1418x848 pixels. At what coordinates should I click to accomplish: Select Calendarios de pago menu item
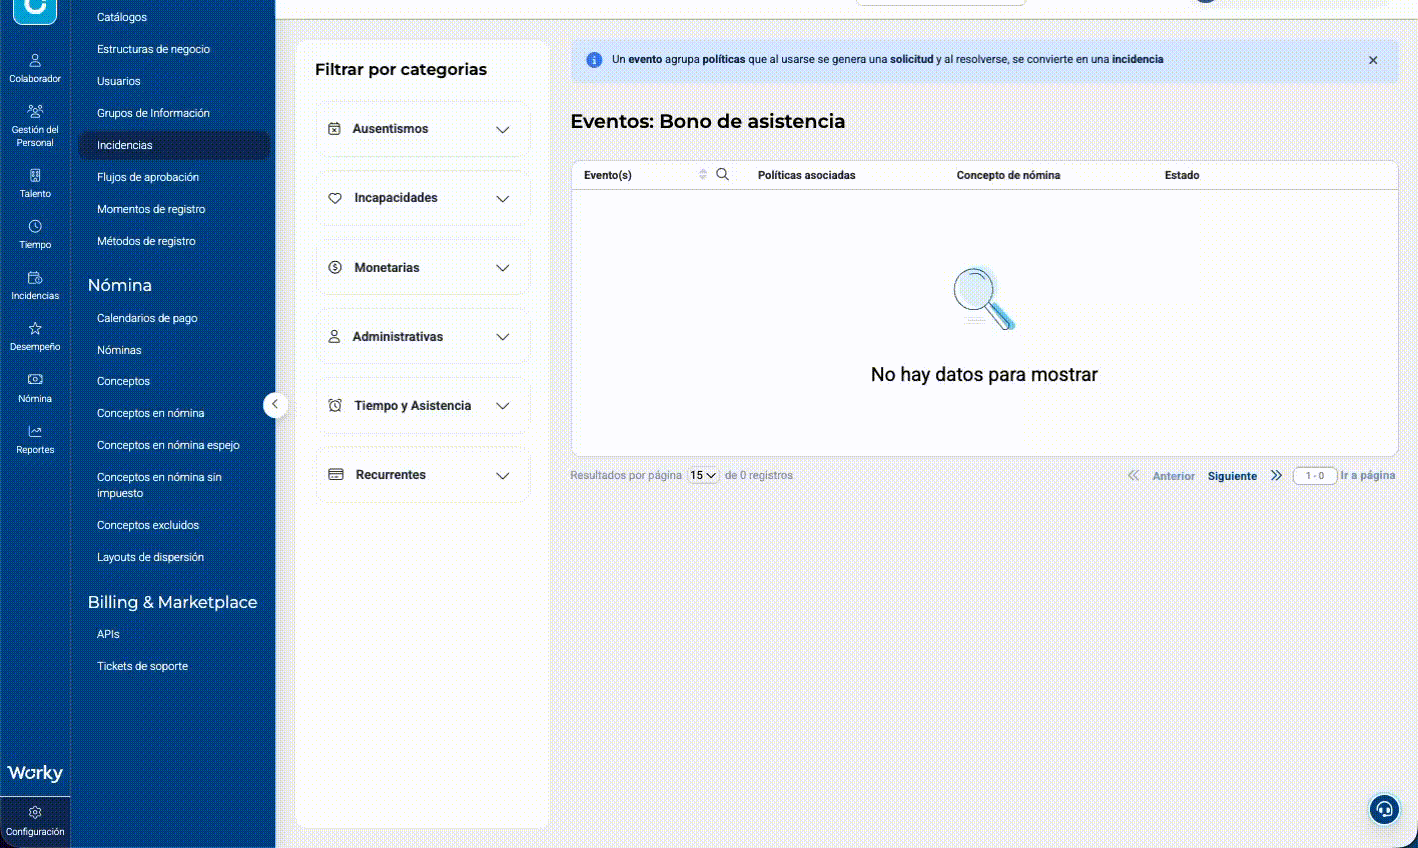click(147, 318)
